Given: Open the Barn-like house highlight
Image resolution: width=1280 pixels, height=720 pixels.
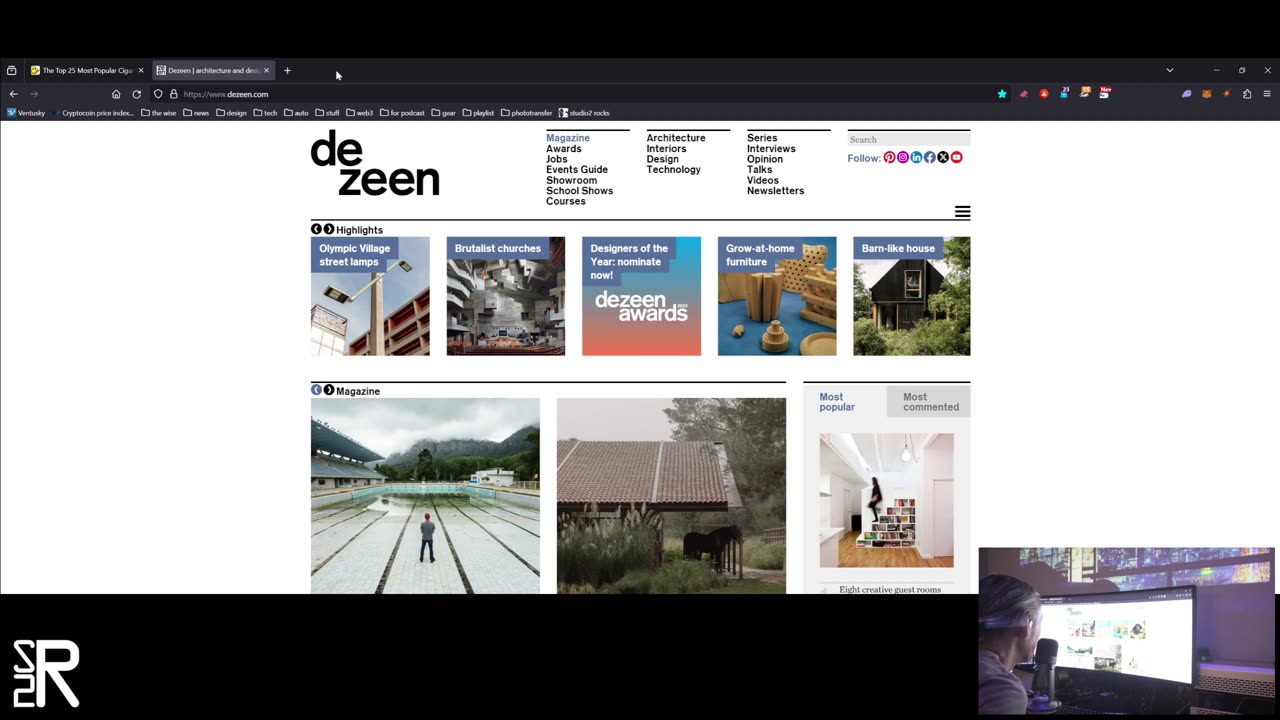Looking at the screenshot, I should (x=912, y=296).
